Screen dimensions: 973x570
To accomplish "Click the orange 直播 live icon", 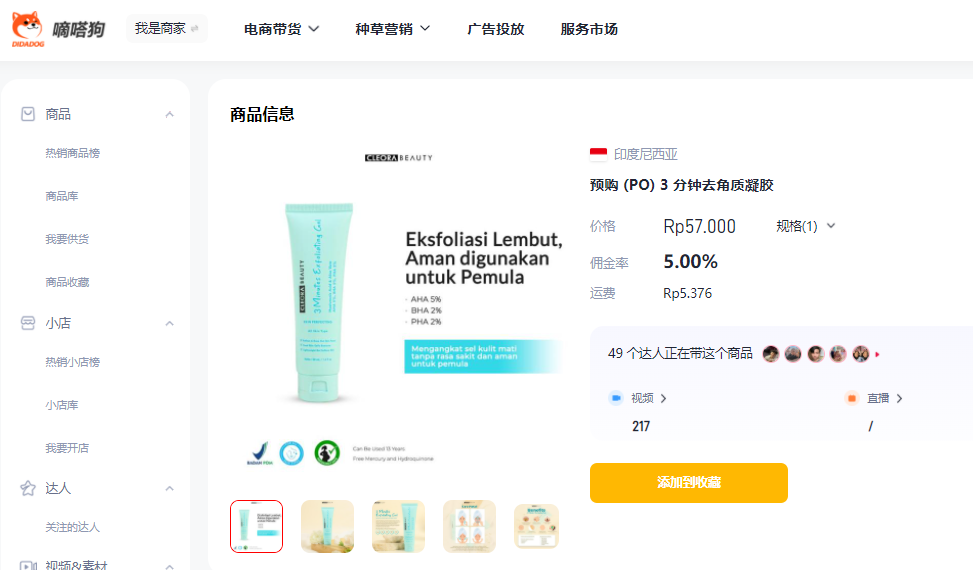I will 852,398.
